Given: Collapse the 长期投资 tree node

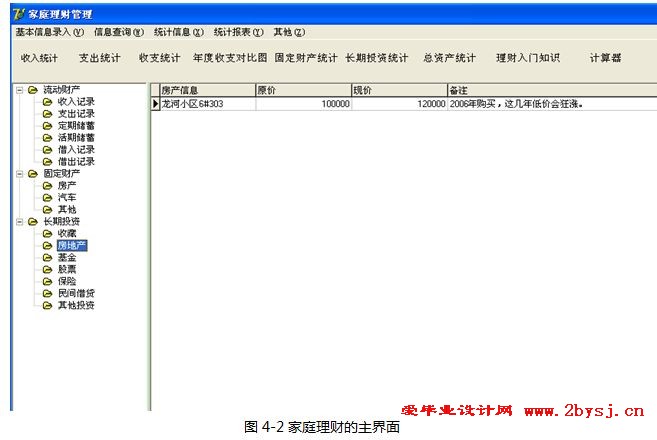Looking at the screenshot, I should tap(19, 222).
